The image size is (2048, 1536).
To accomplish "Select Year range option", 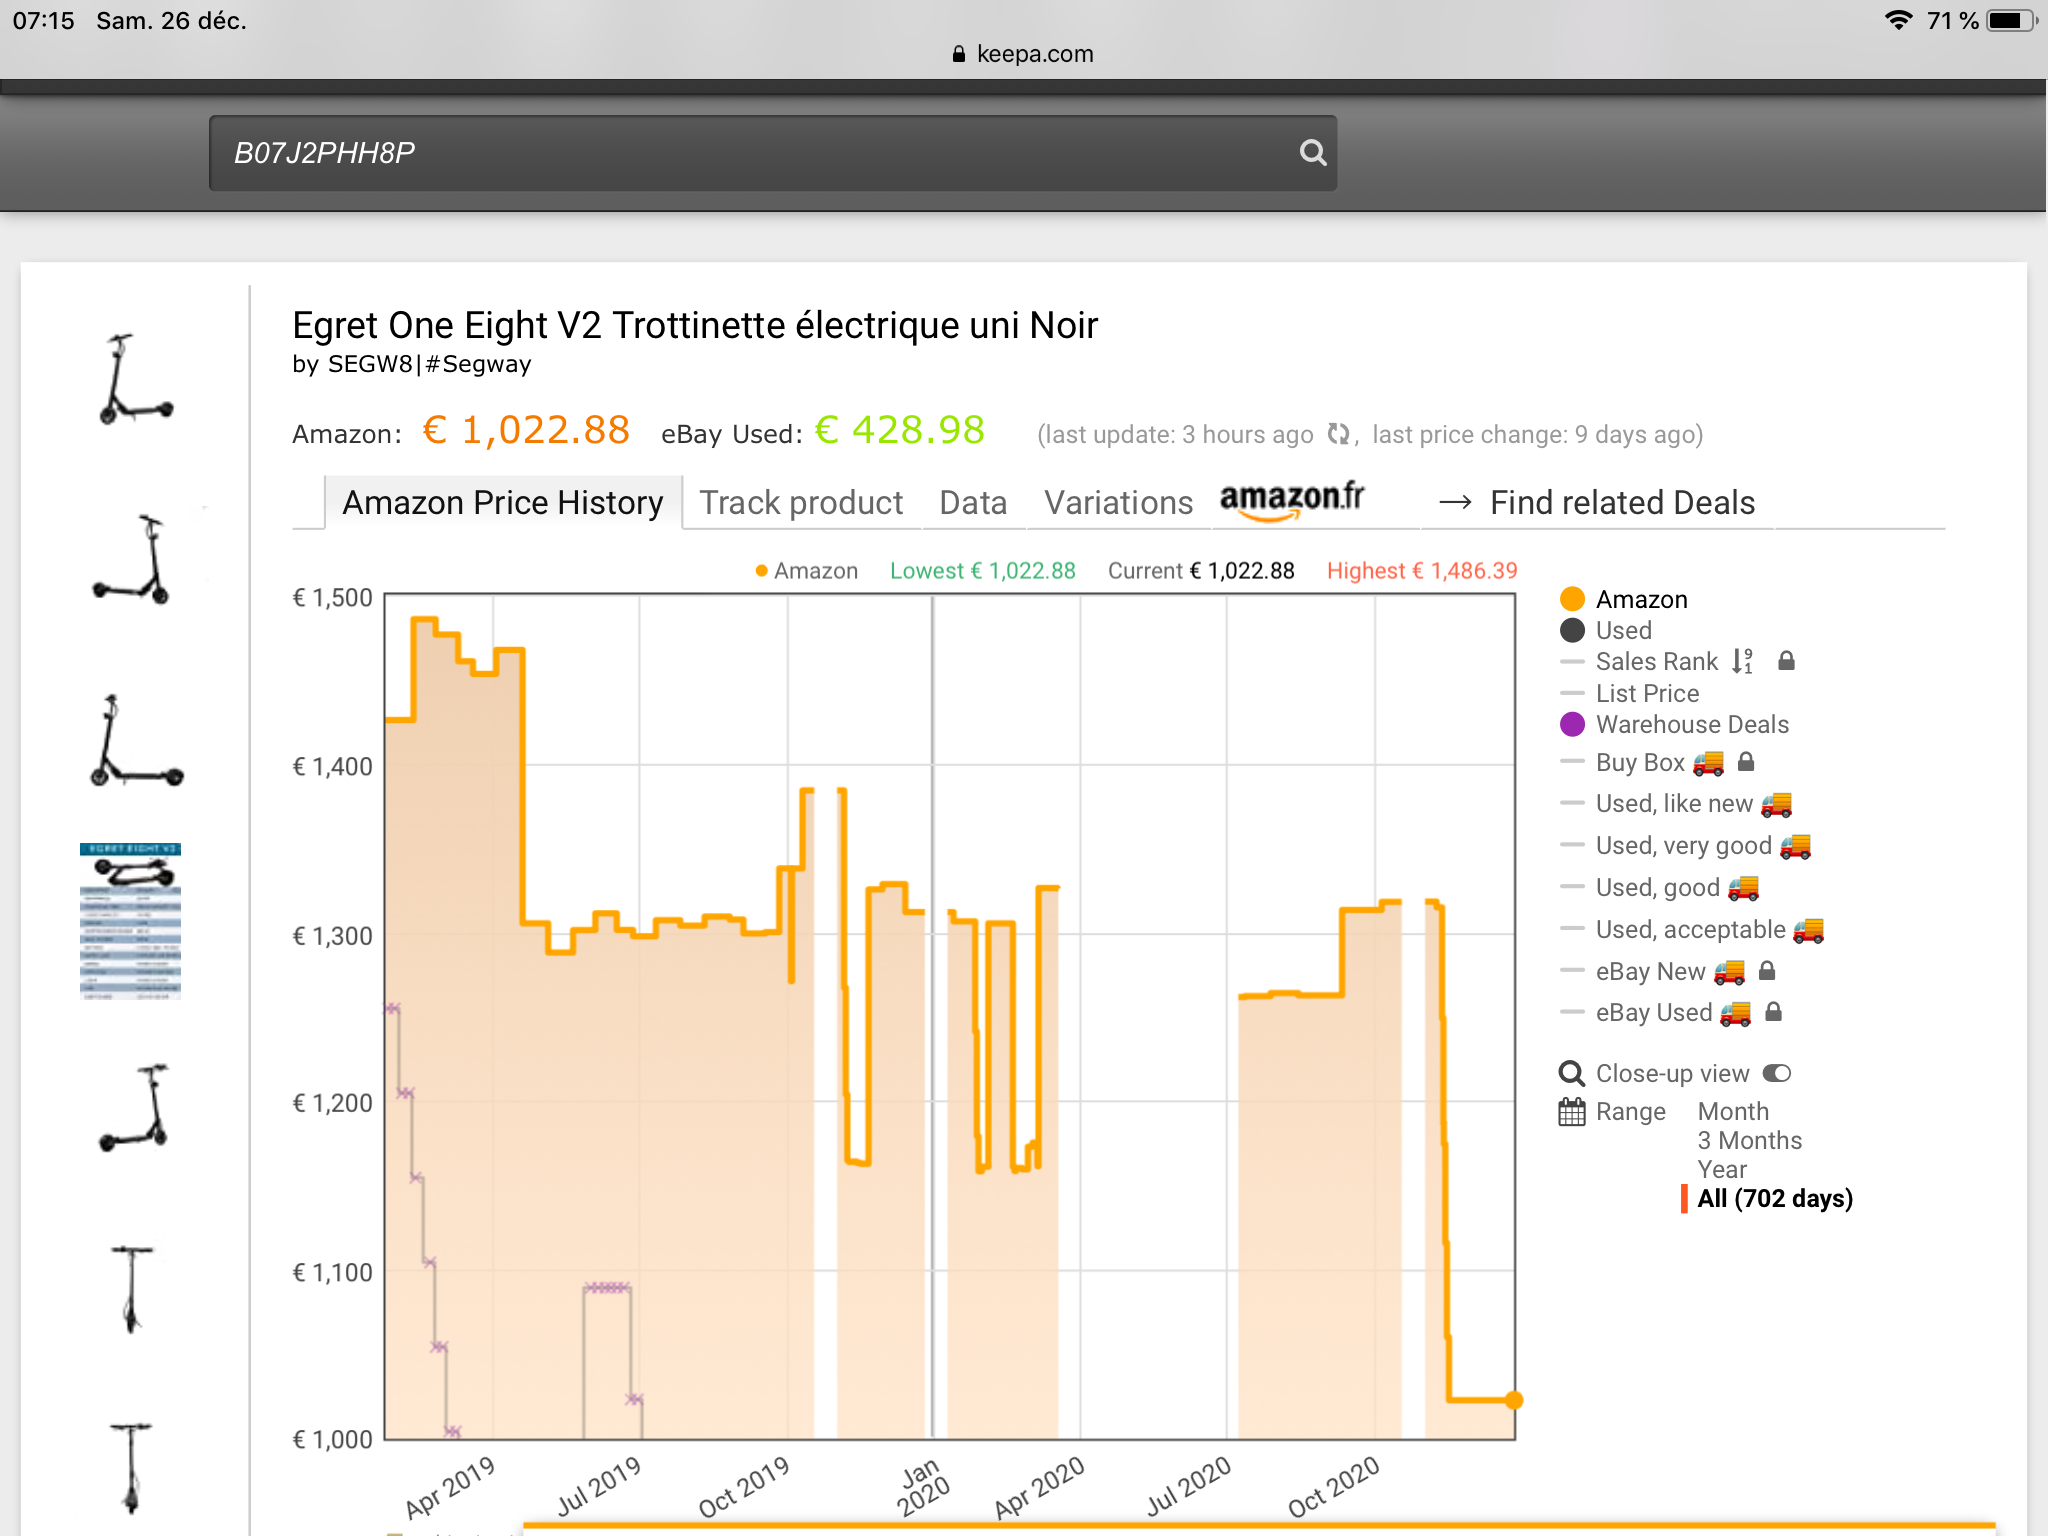I will click(1721, 1170).
